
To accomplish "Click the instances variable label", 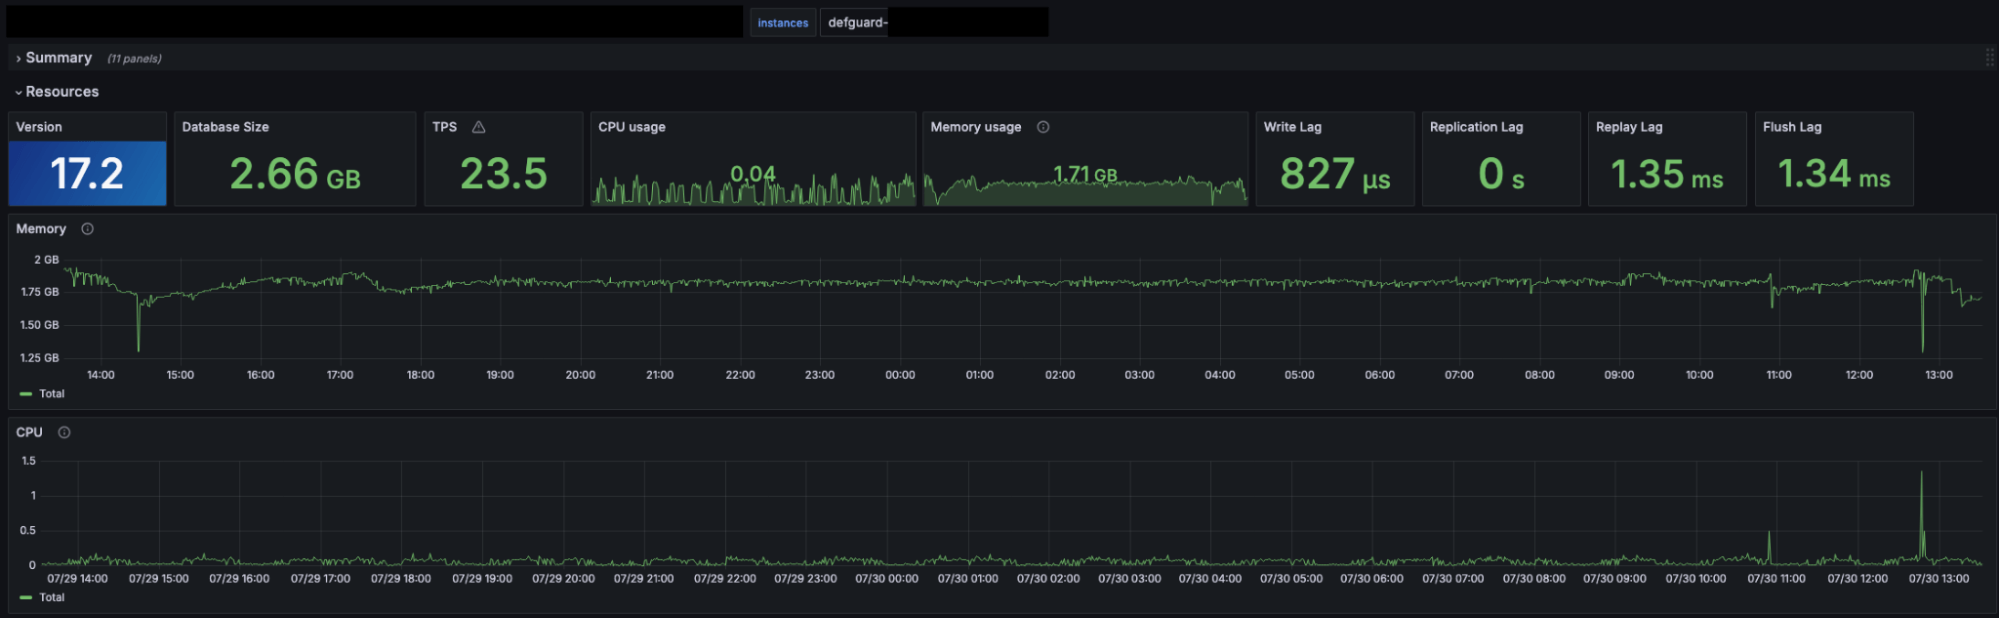I will [783, 23].
